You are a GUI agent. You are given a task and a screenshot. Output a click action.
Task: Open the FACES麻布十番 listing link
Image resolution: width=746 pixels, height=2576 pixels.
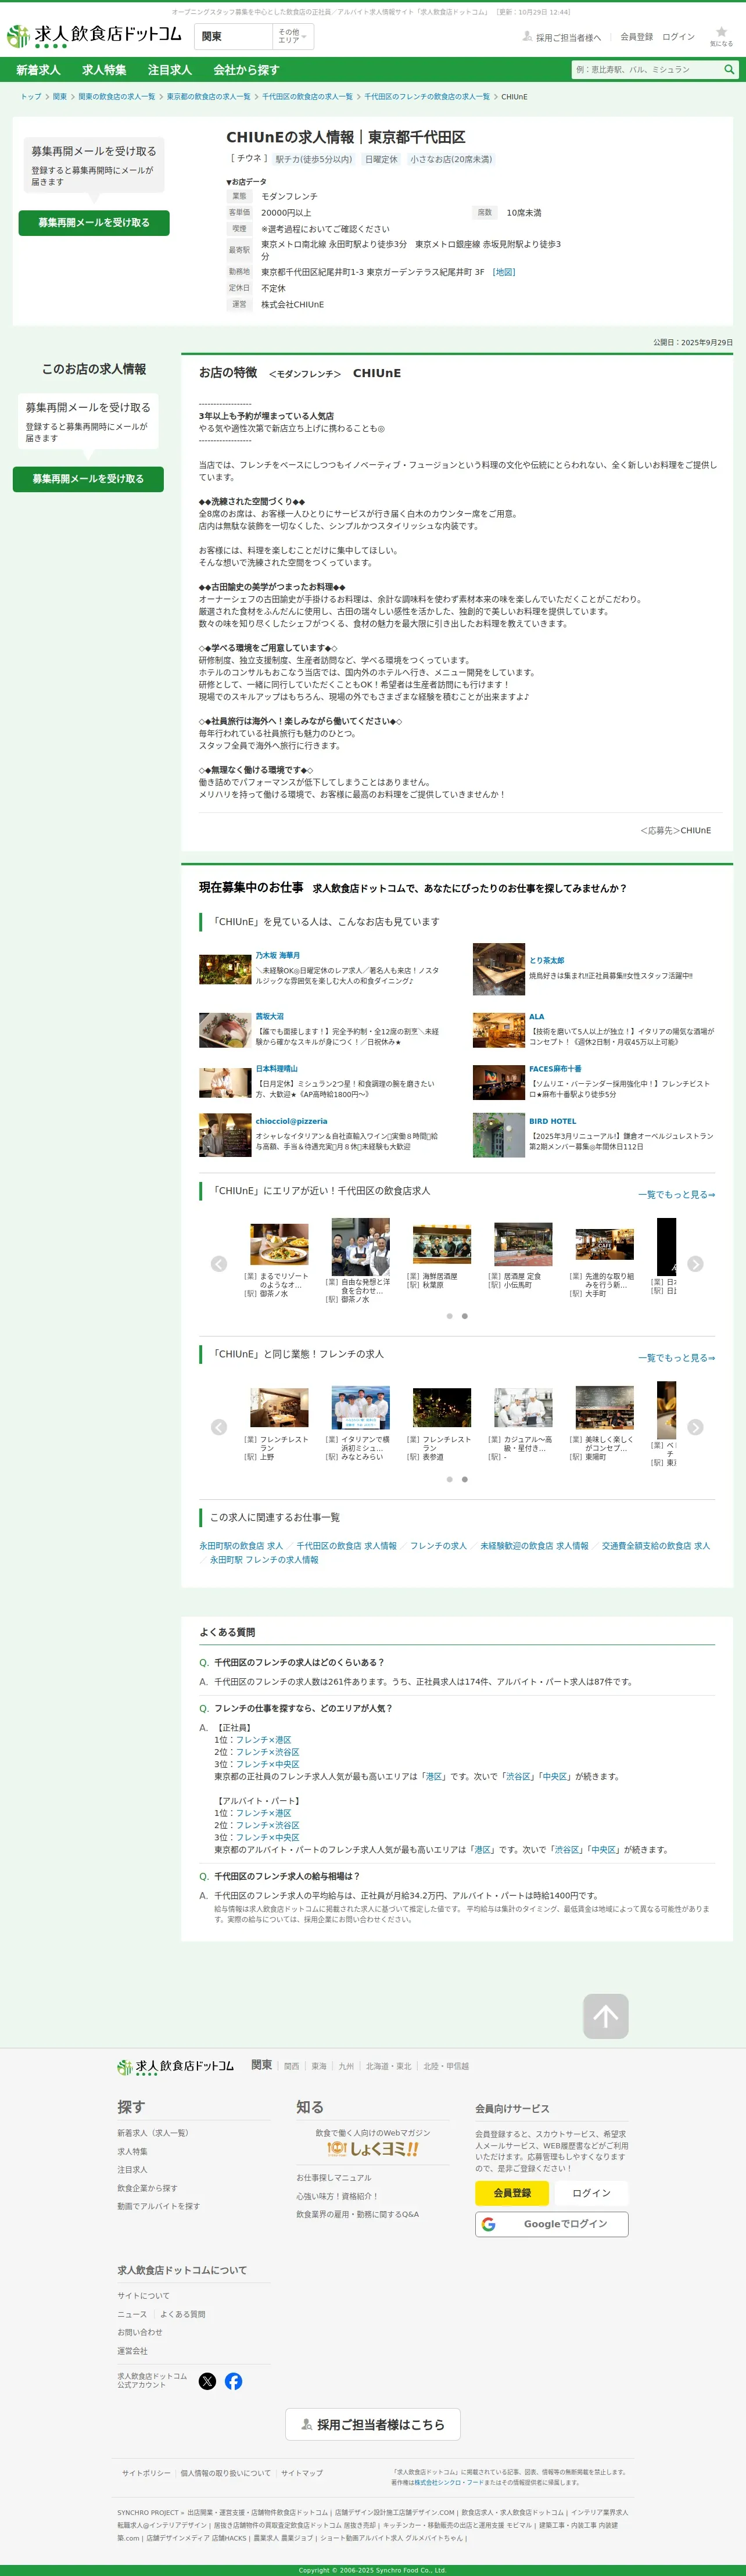(x=555, y=1069)
